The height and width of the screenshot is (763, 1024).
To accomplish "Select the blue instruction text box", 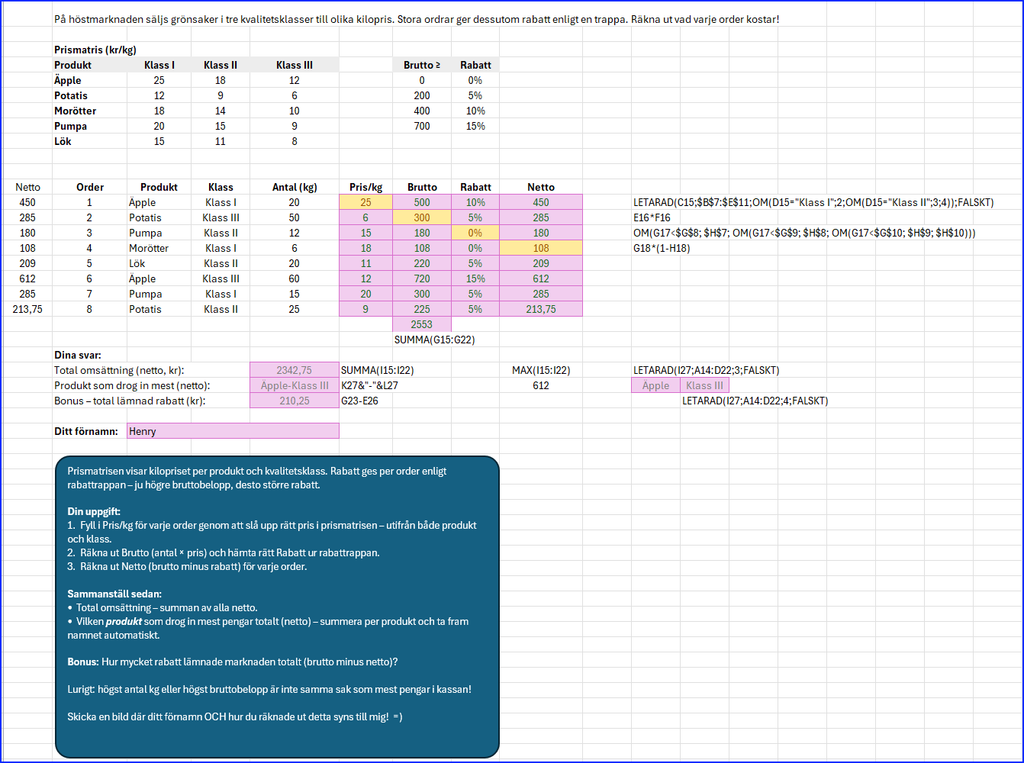I will 278,607.
